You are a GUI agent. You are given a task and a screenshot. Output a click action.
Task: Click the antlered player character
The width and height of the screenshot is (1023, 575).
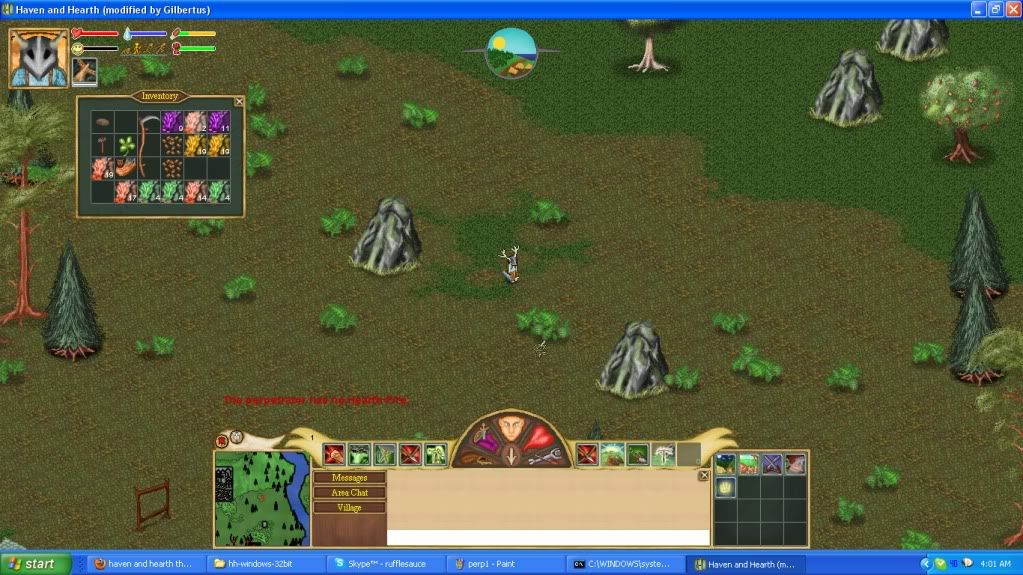click(x=511, y=264)
